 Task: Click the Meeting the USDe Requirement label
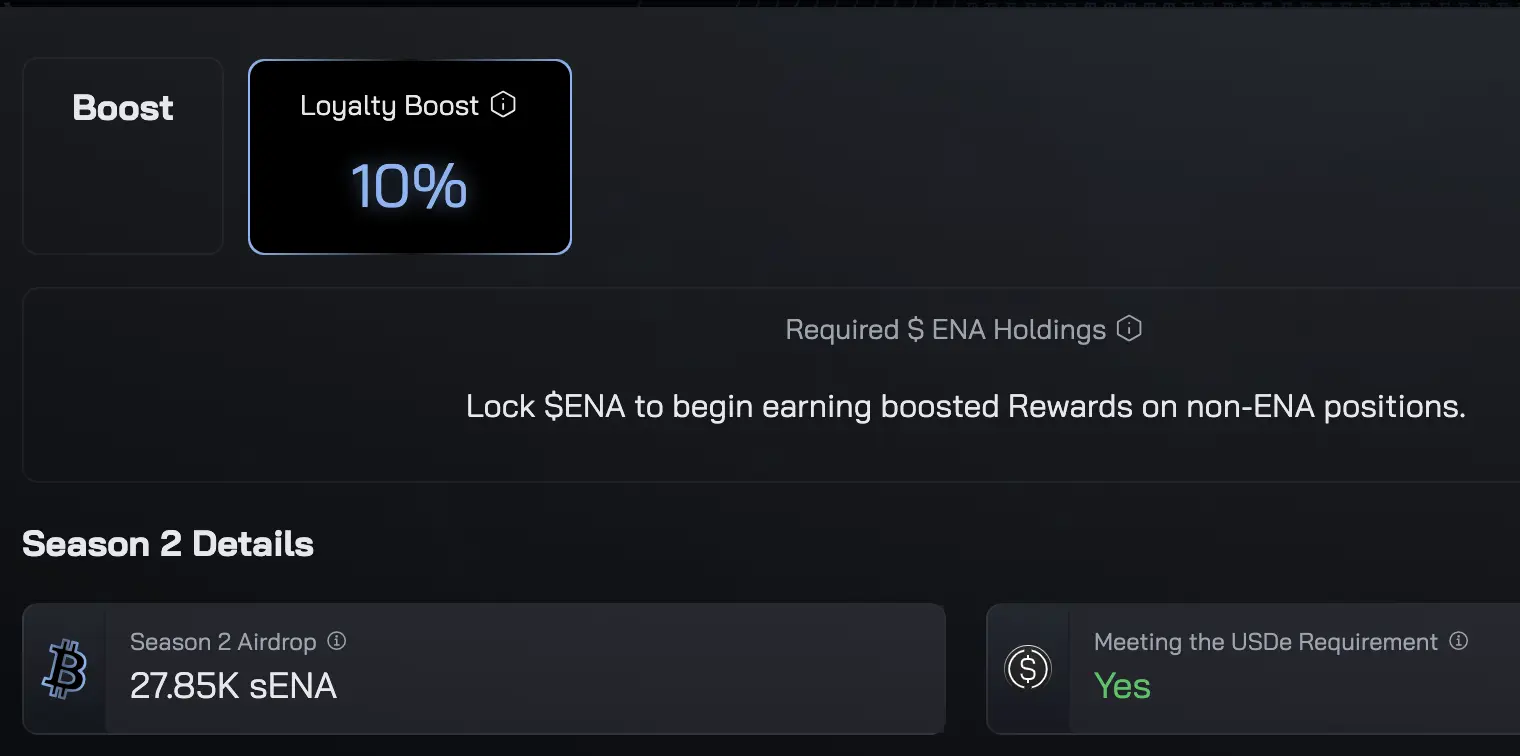1266,642
